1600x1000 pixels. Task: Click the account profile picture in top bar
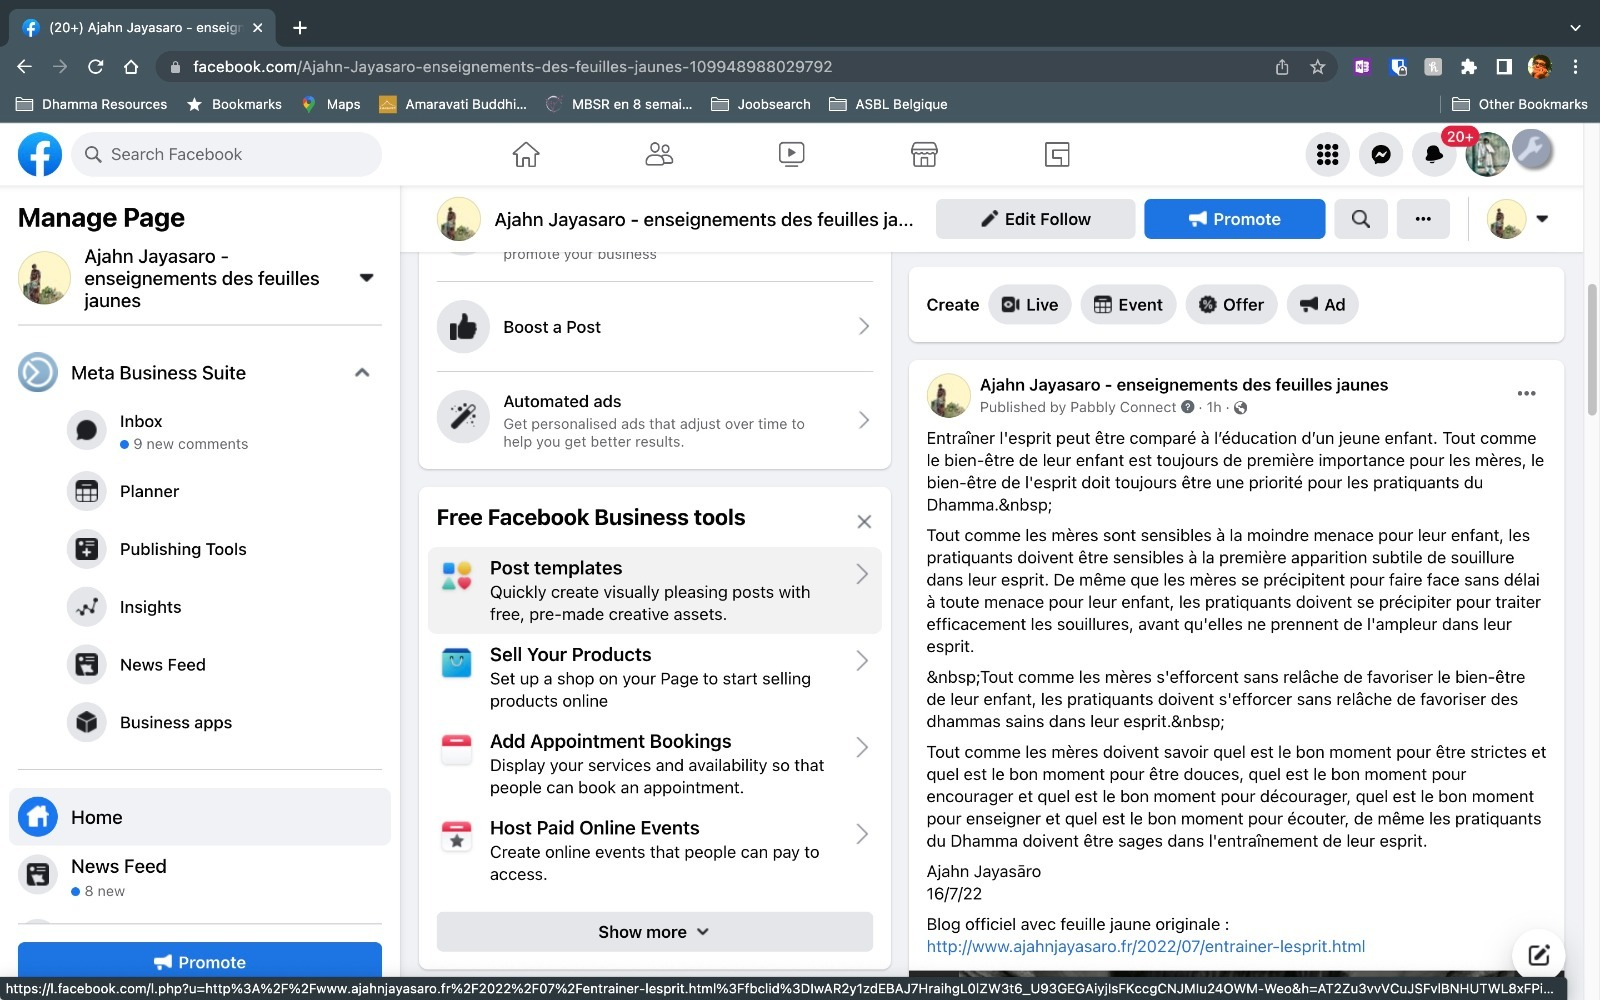coord(1487,154)
